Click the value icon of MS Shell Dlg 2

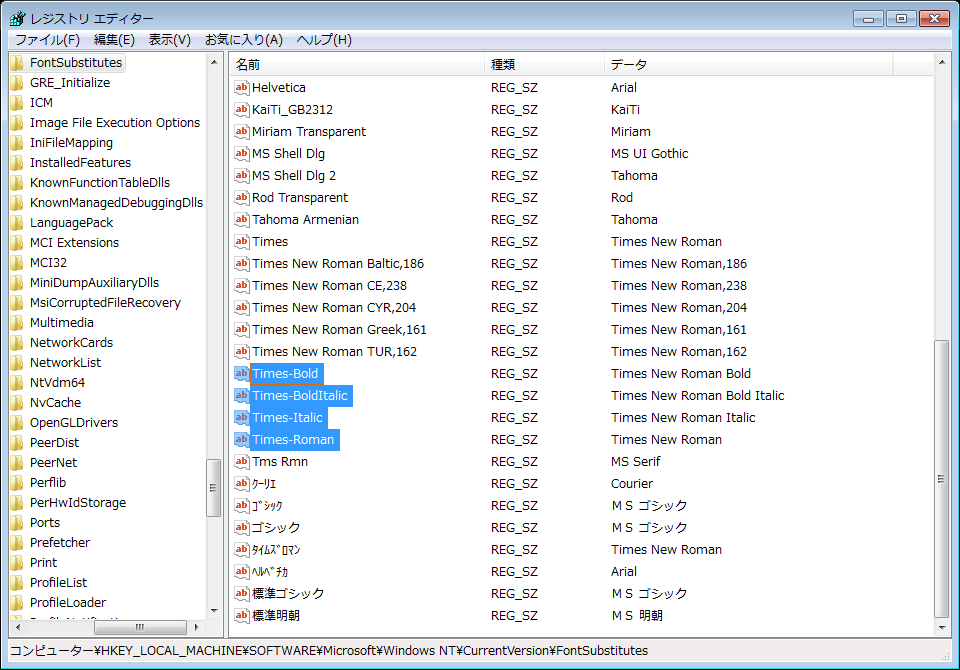pyautogui.click(x=242, y=176)
